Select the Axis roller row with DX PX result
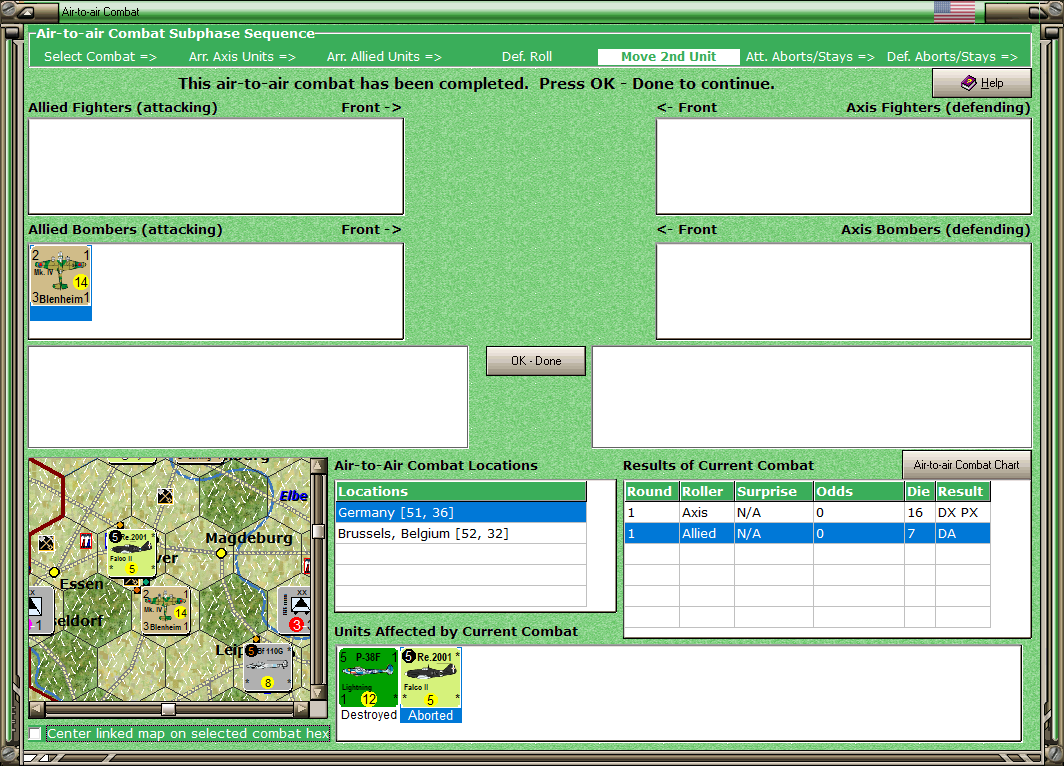The width and height of the screenshot is (1064, 766). (x=807, y=512)
